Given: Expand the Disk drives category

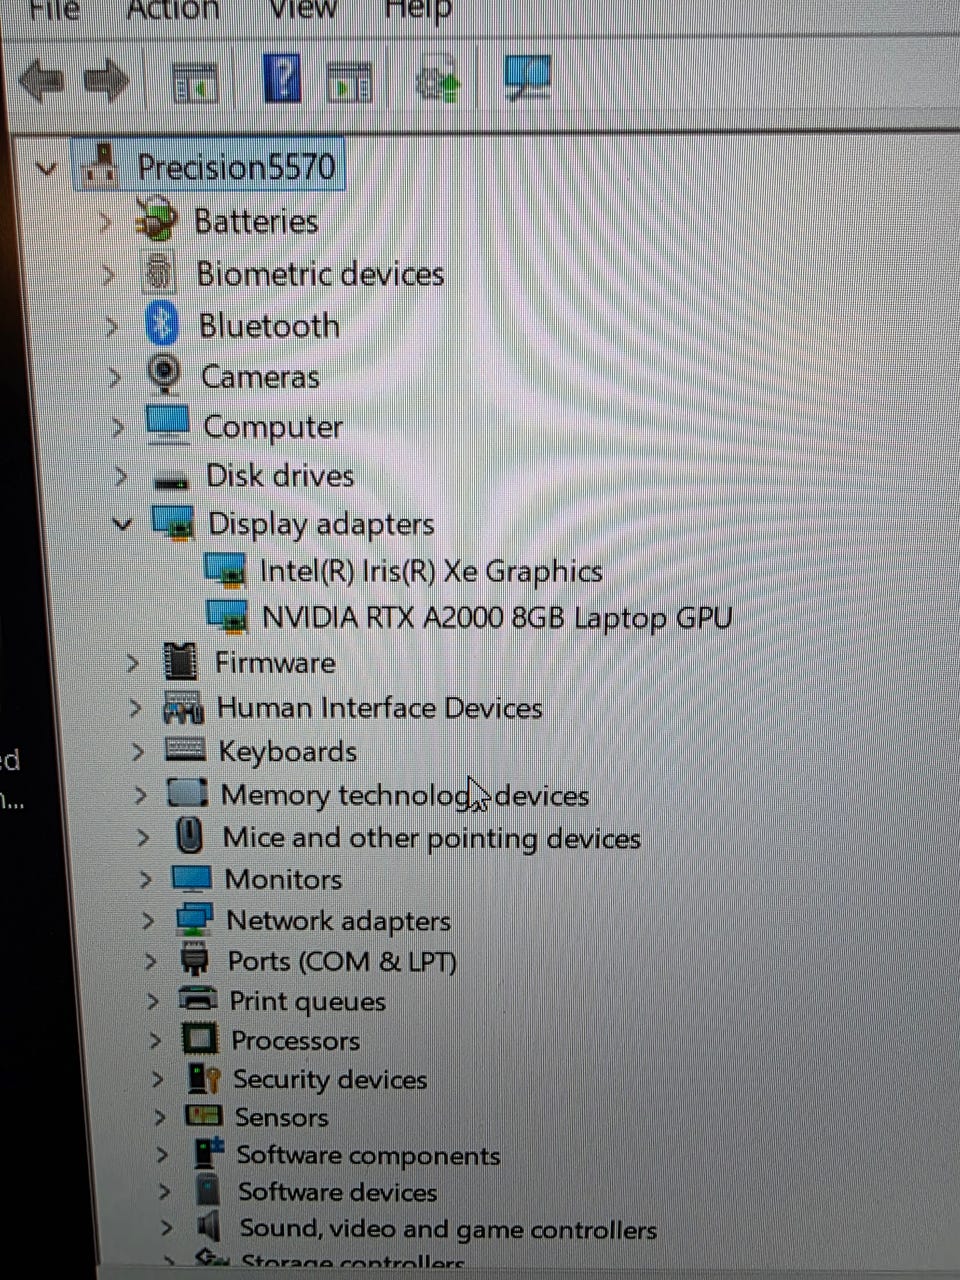Looking at the screenshot, I should coord(121,476).
